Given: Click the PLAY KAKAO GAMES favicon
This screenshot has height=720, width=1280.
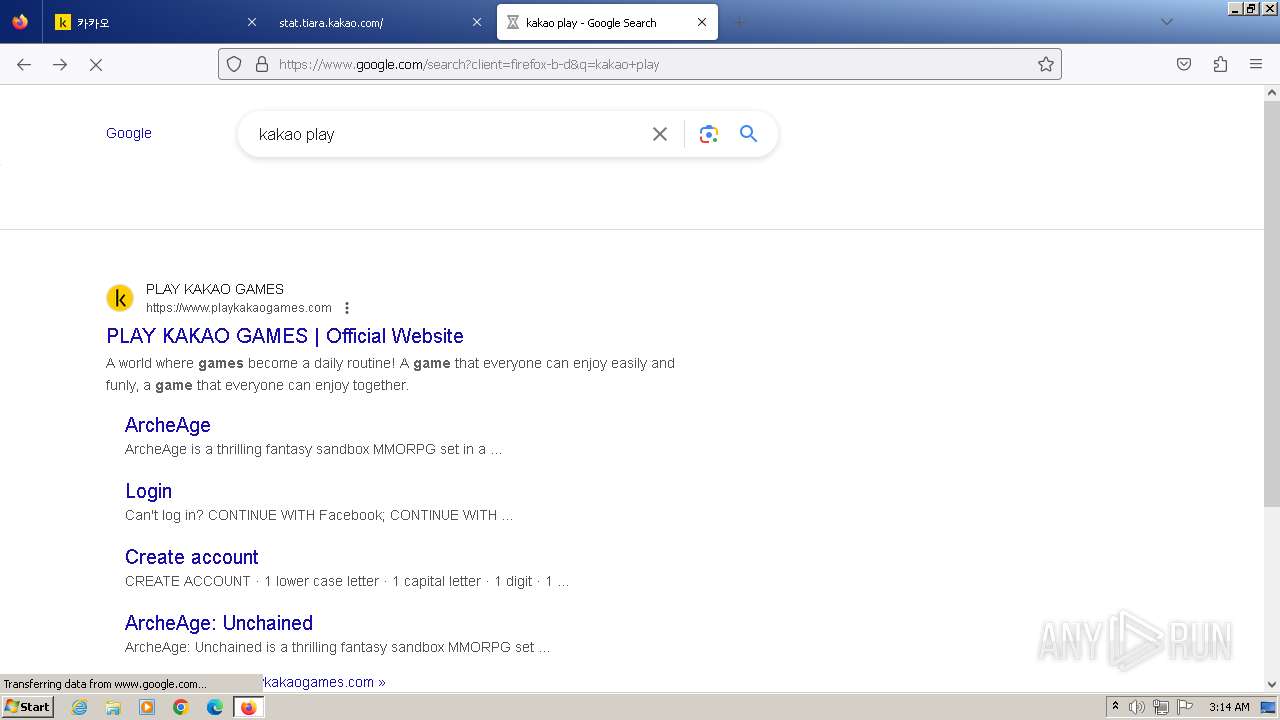Looking at the screenshot, I should click(x=120, y=298).
